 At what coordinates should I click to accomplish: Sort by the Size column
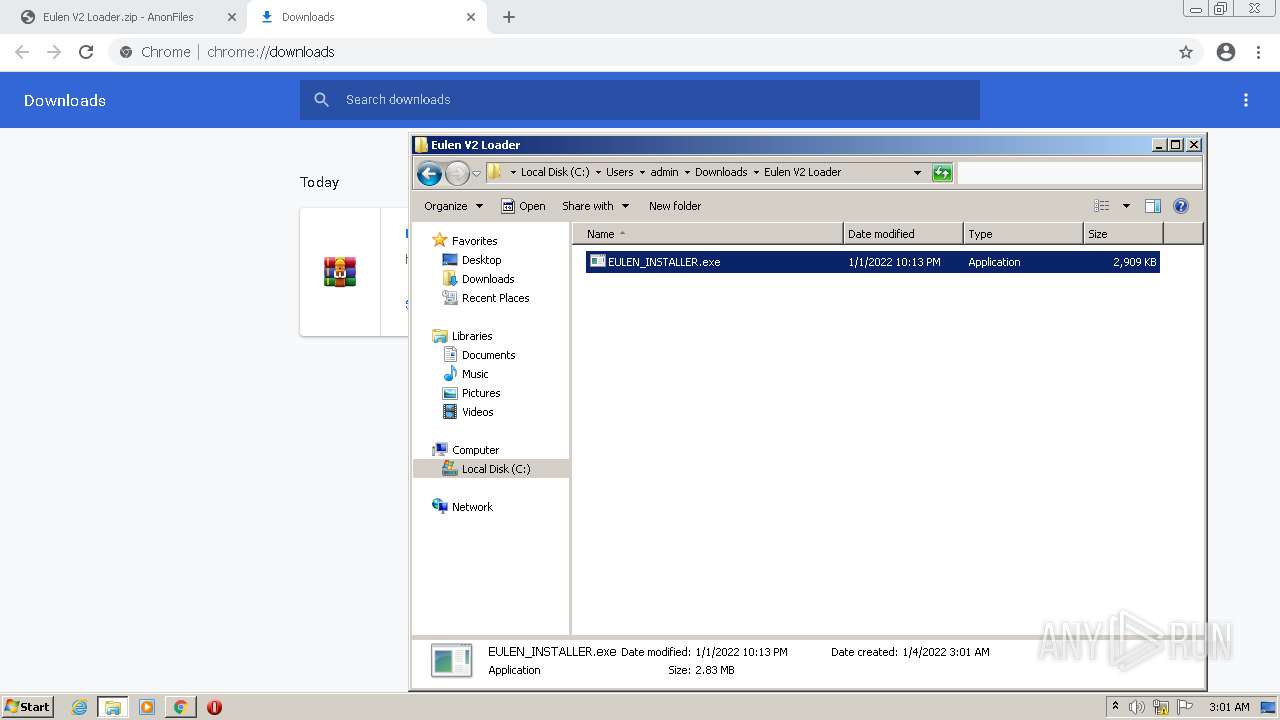point(1123,234)
